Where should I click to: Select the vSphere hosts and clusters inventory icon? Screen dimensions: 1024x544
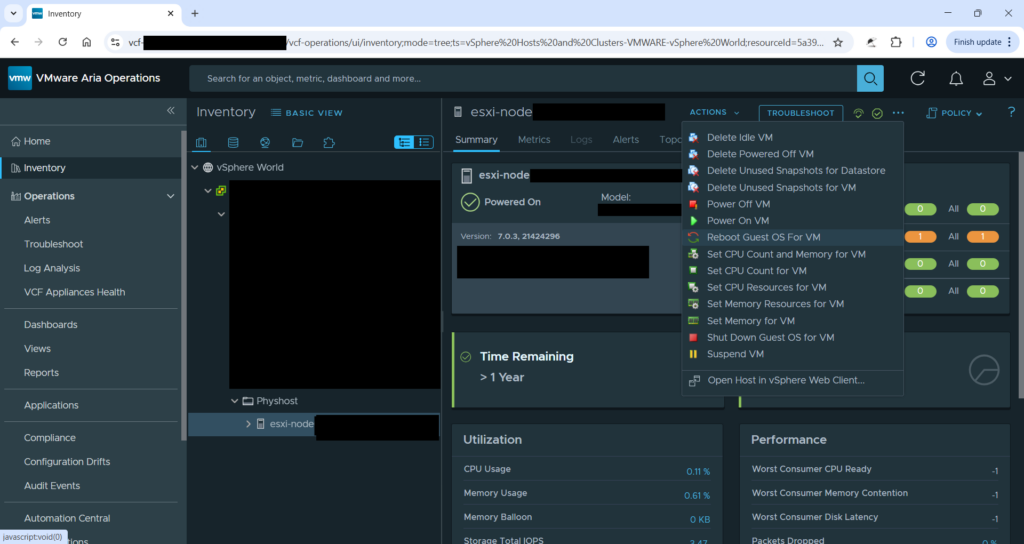point(201,142)
